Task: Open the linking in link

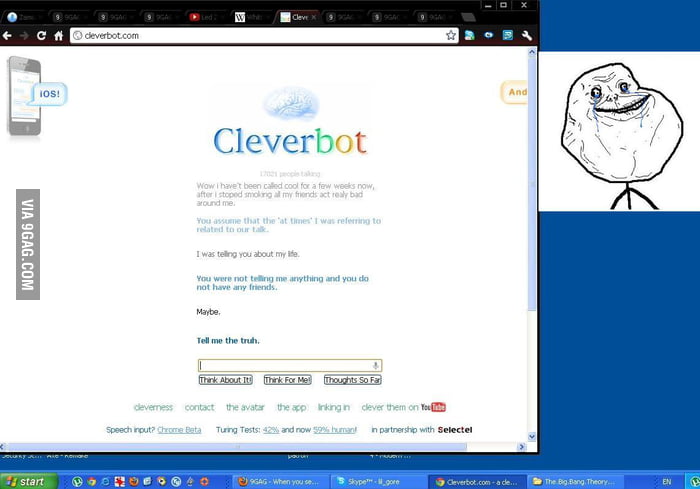Action: click(x=334, y=407)
